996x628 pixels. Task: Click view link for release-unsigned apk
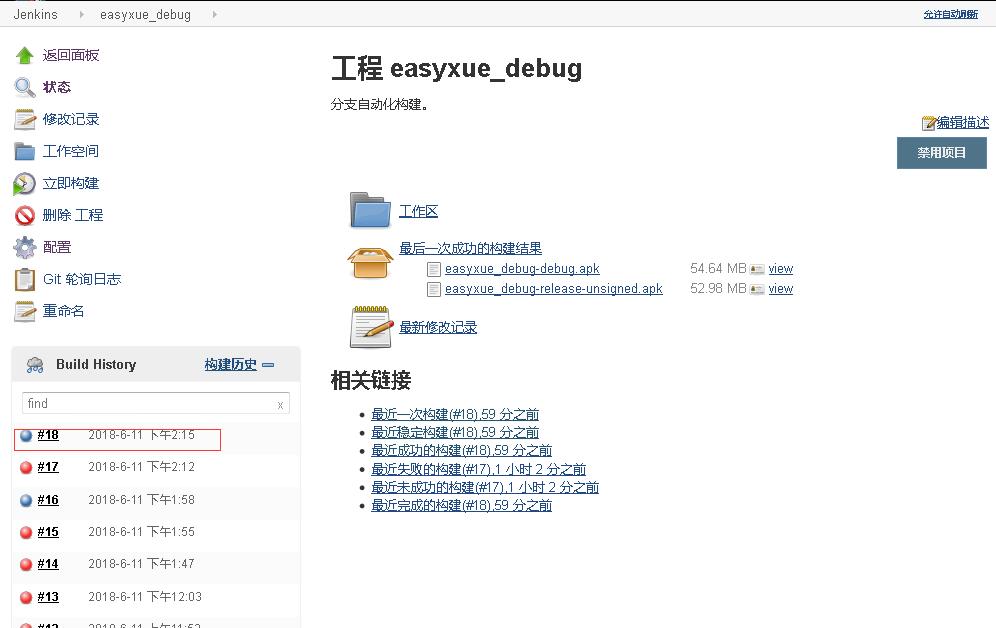(781, 289)
